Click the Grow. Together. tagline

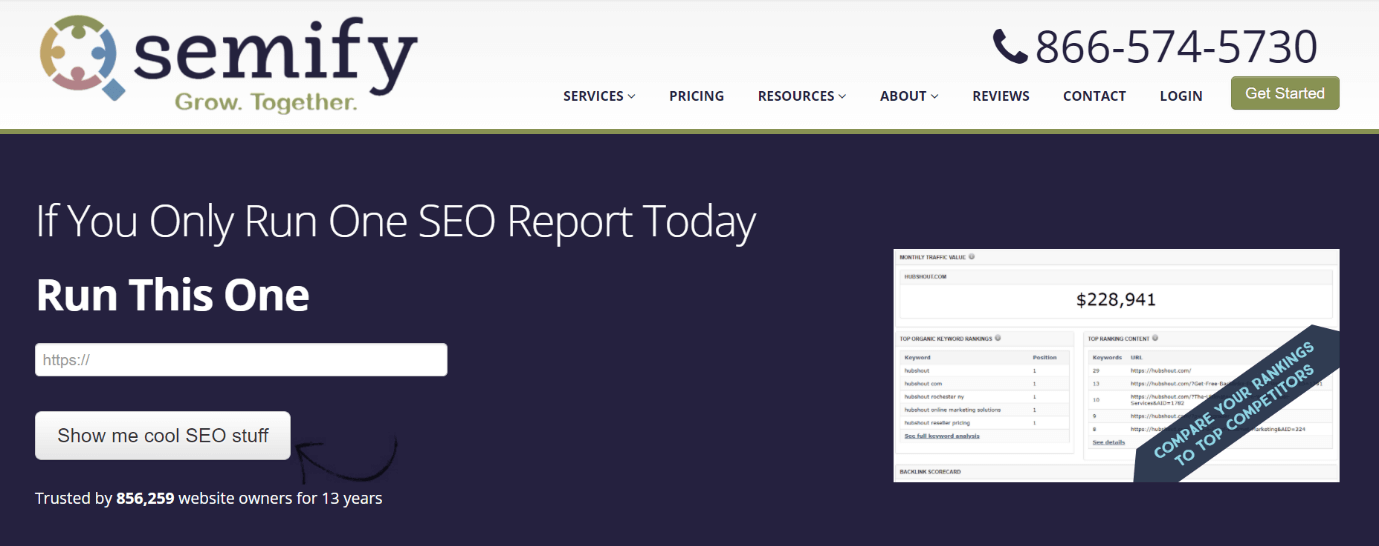point(265,102)
